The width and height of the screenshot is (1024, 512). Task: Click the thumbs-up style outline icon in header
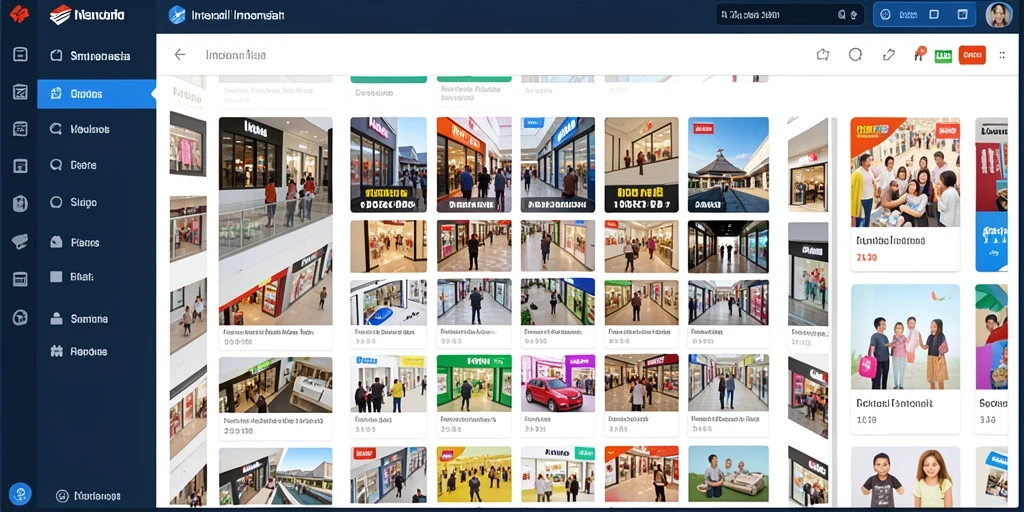823,55
